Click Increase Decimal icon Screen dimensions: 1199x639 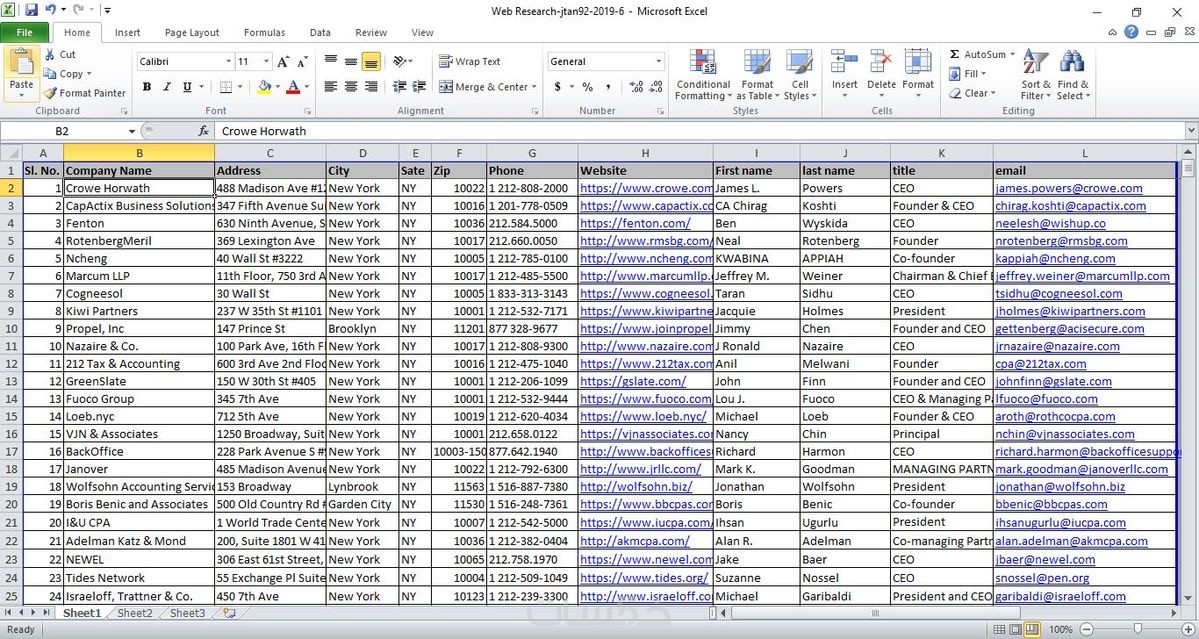tap(635, 87)
